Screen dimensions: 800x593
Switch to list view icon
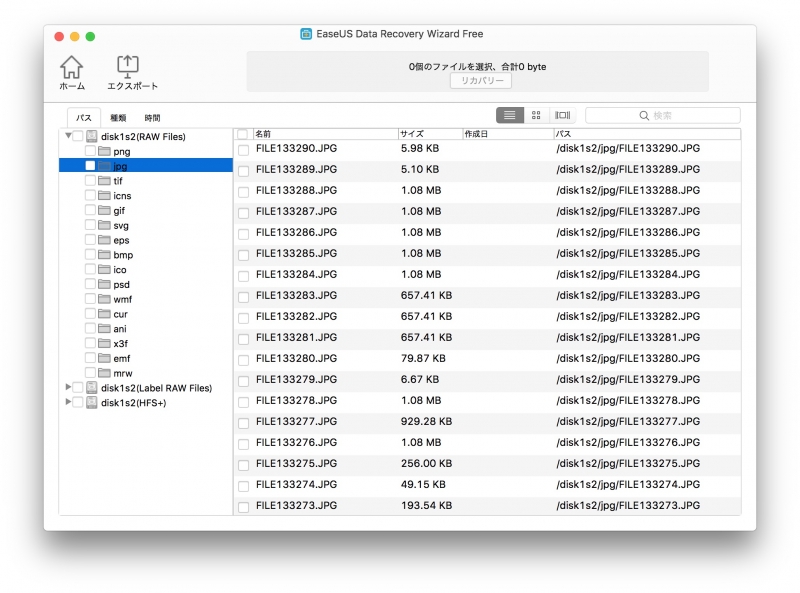click(x=509, y=116)
